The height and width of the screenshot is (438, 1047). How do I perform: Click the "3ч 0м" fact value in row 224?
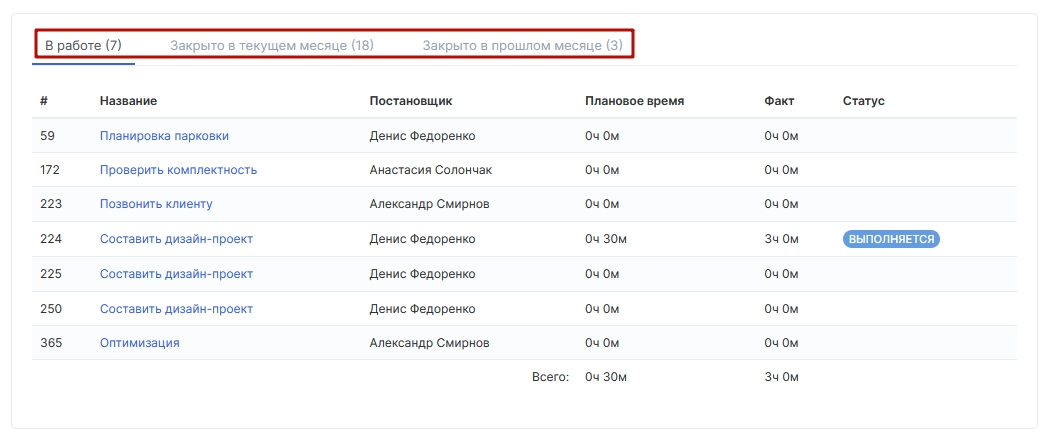781,239
